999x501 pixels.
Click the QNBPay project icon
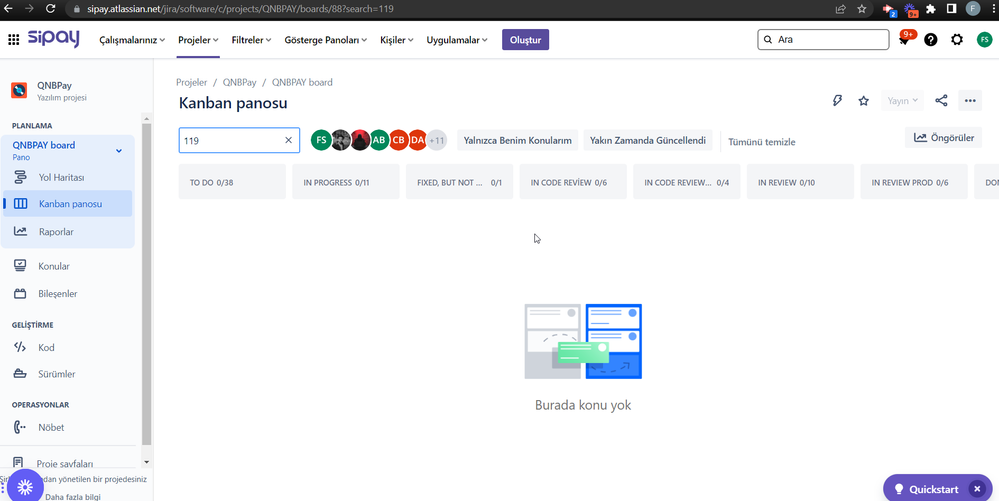19,91
